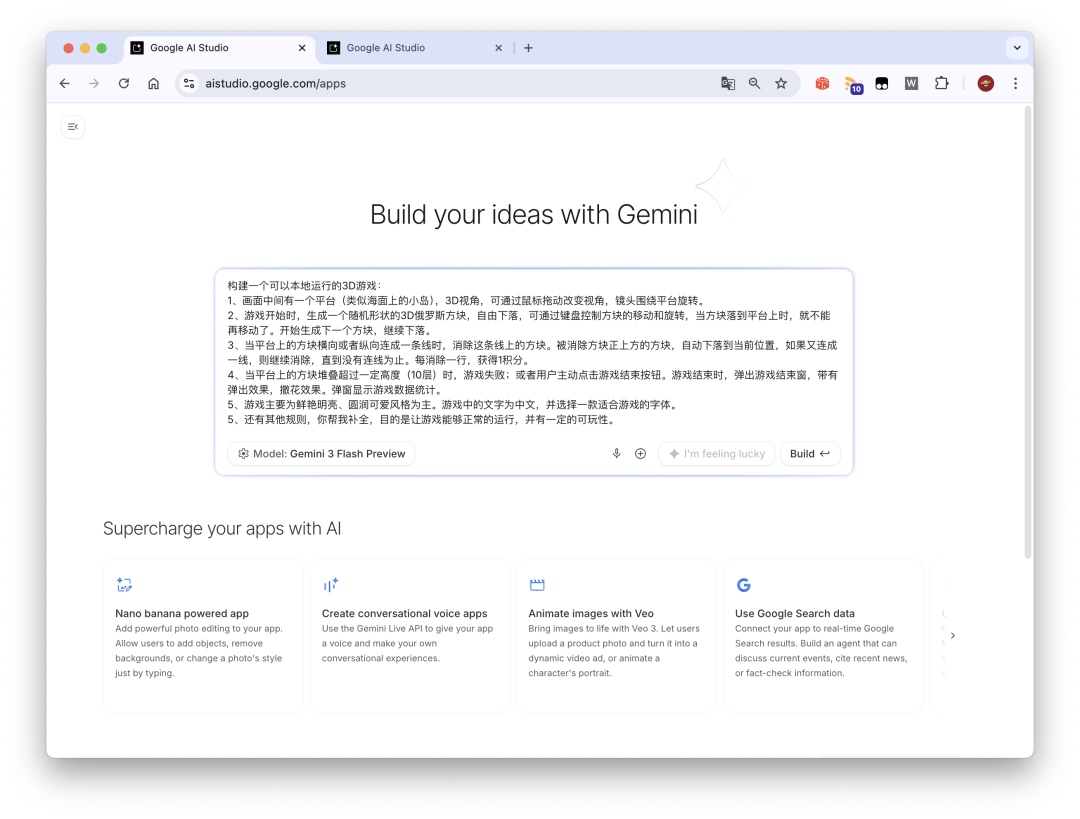The height and width of the screenshot is (819, 1080).
Task: Open the black mask extension icon
Action: click(x=882, y=83)
